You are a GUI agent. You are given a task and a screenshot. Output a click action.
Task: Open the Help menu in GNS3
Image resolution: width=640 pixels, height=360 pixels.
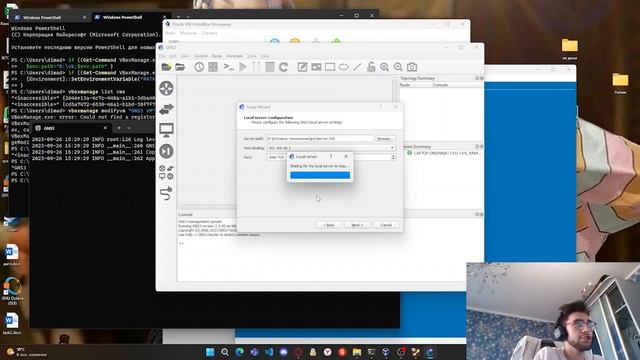pos(265,56)
